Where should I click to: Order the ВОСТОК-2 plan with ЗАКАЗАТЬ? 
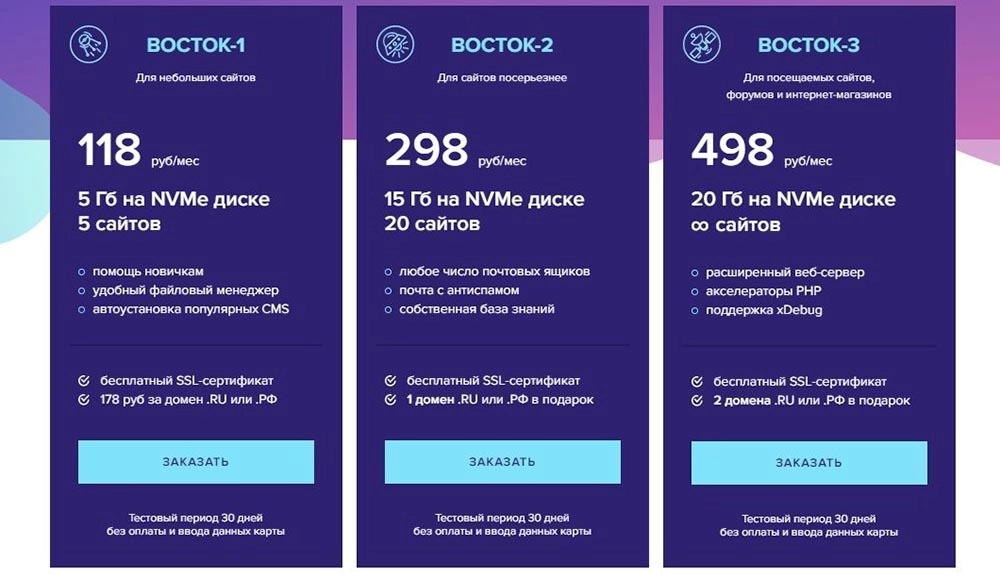click(x=503, y=462)
